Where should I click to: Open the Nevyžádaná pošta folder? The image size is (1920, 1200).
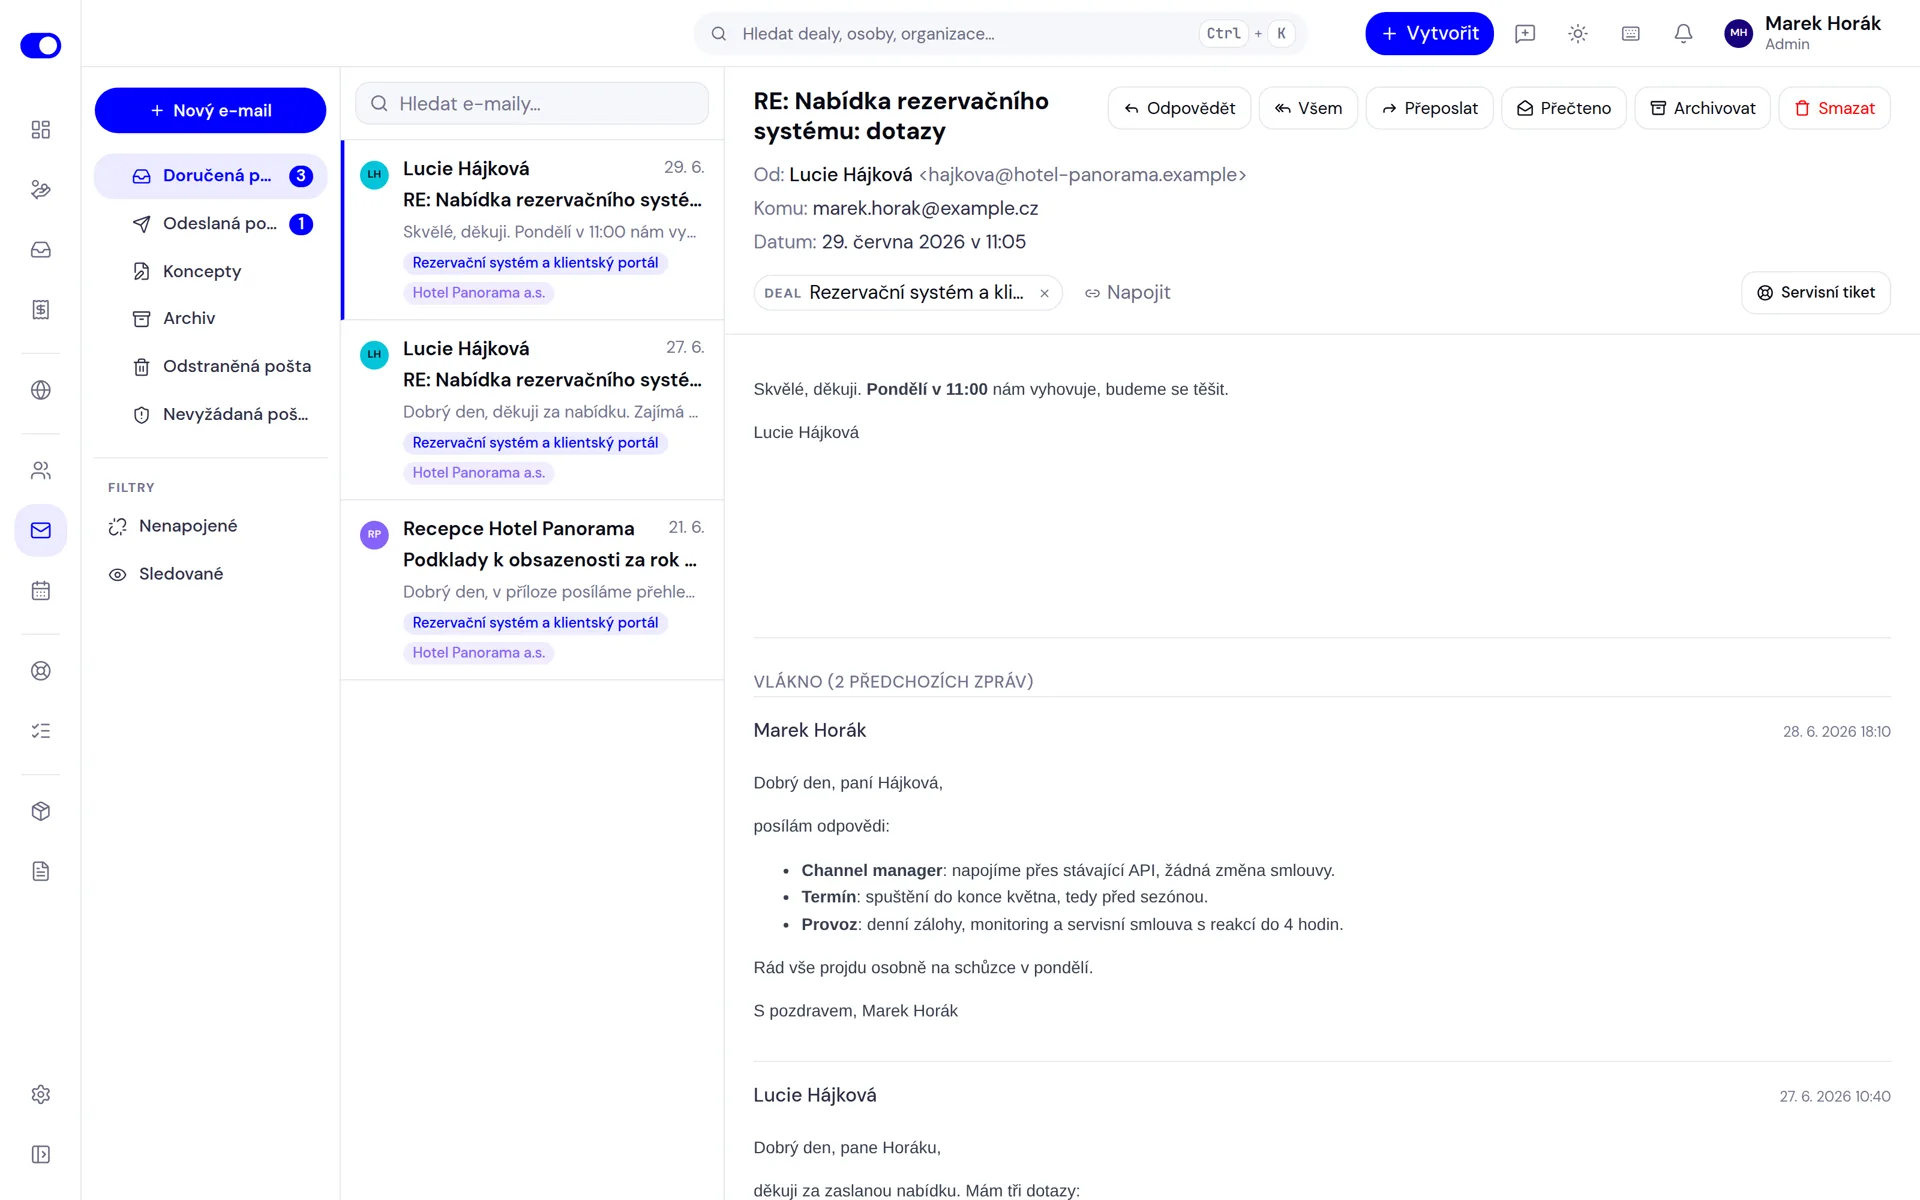[x=210, y=414]
